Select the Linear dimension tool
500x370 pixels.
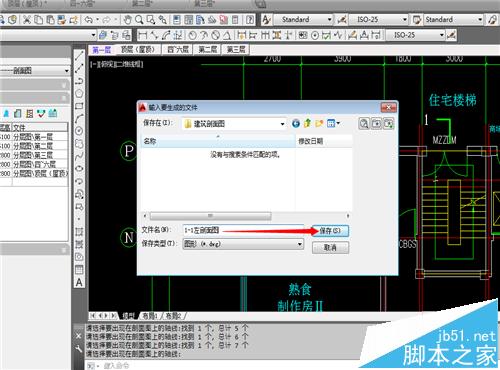(143, 35)
